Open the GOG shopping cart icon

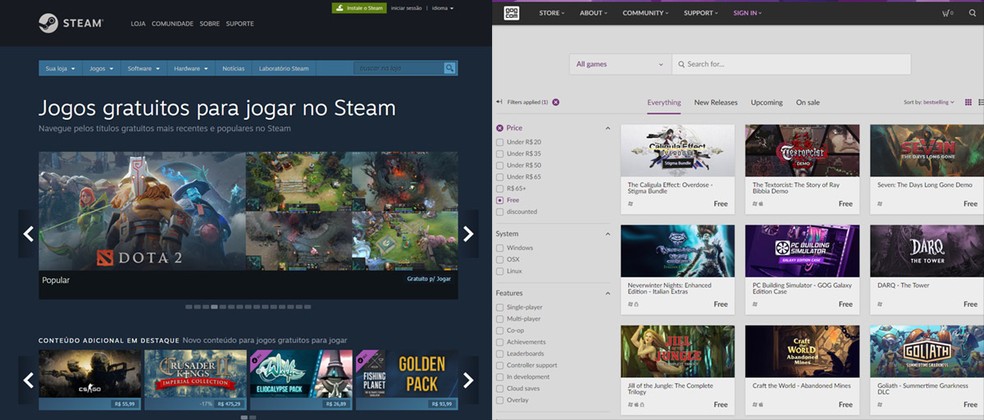946,13
